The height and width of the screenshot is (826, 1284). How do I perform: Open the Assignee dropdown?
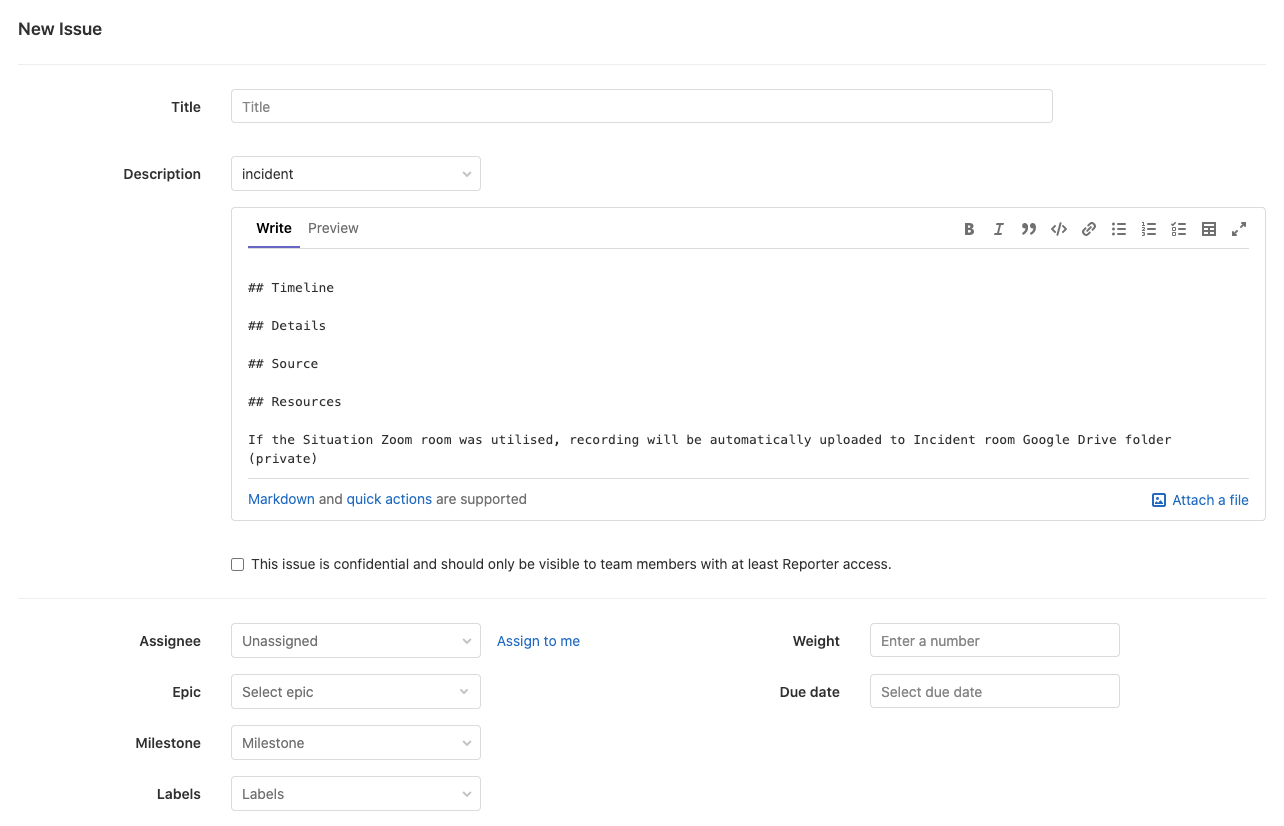(x=355, y=640)
